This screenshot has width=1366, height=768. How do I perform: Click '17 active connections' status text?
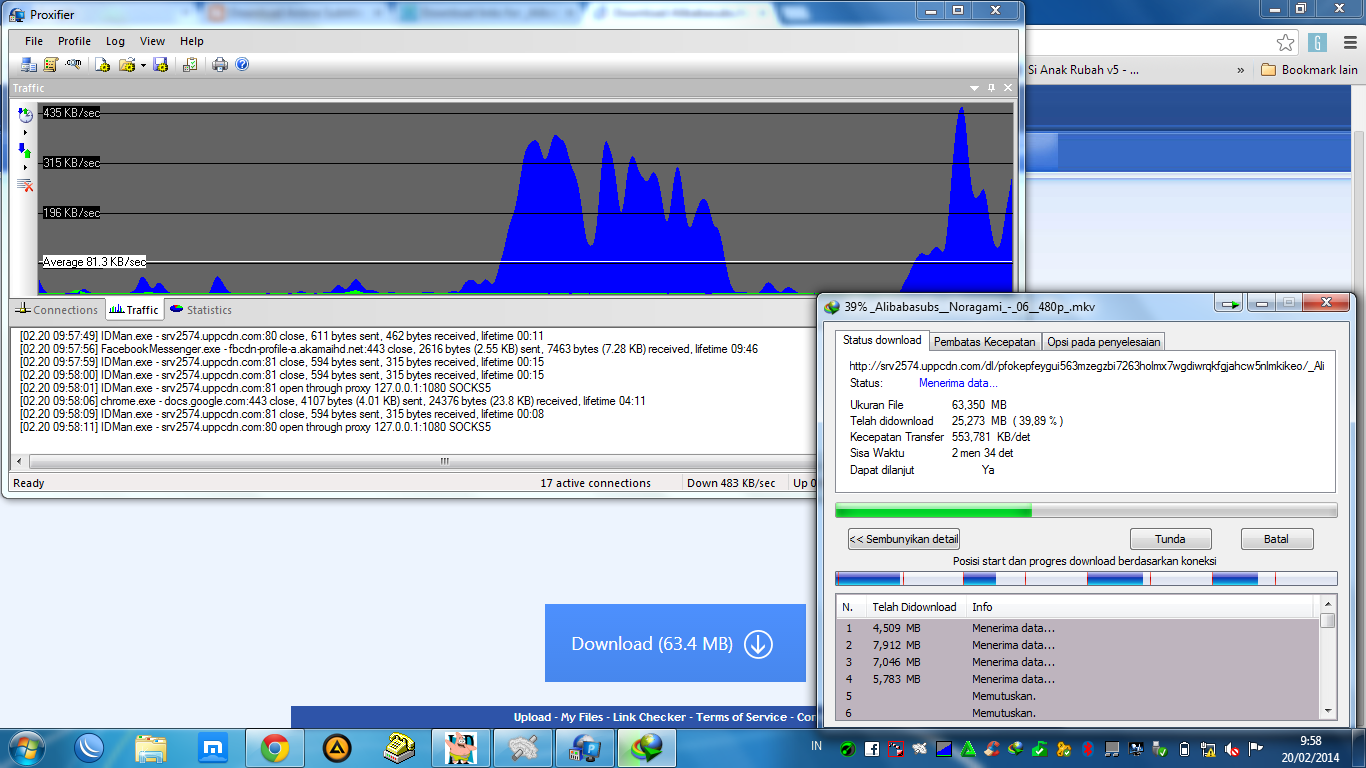click(x=595, y=483)
